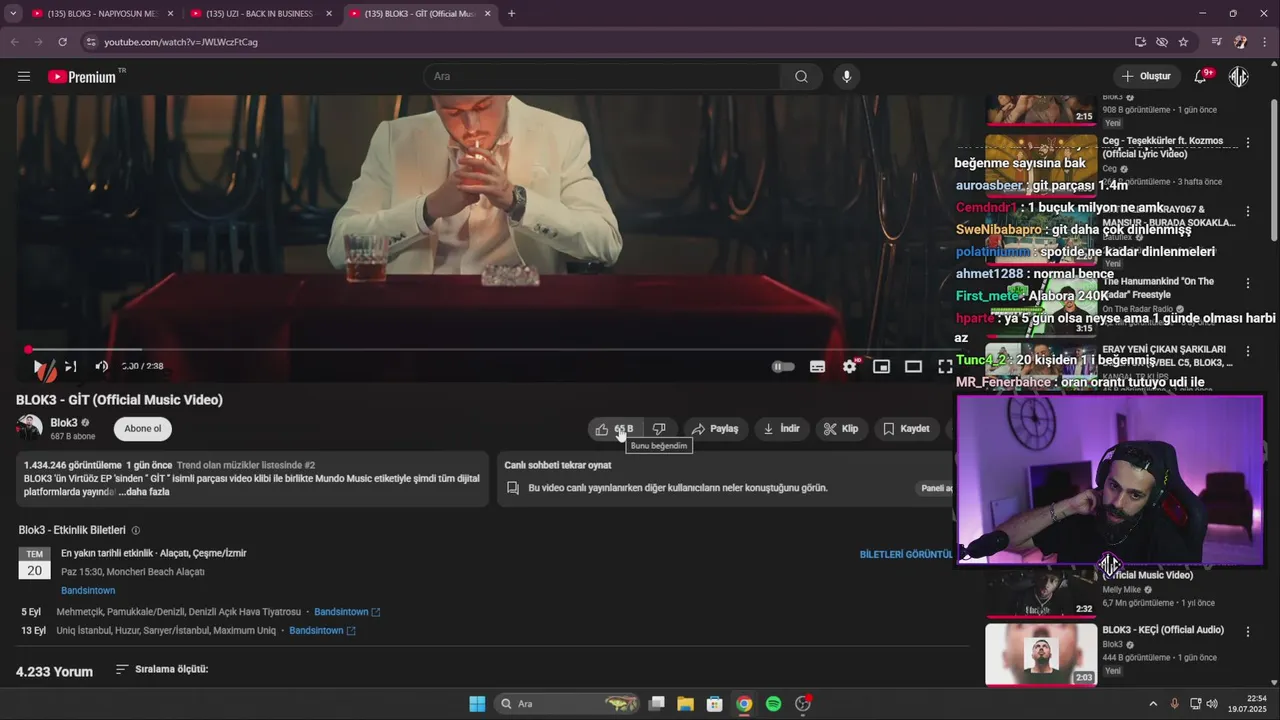
Task: Open Blok3 channel avatar
Action: coord(29,428)
